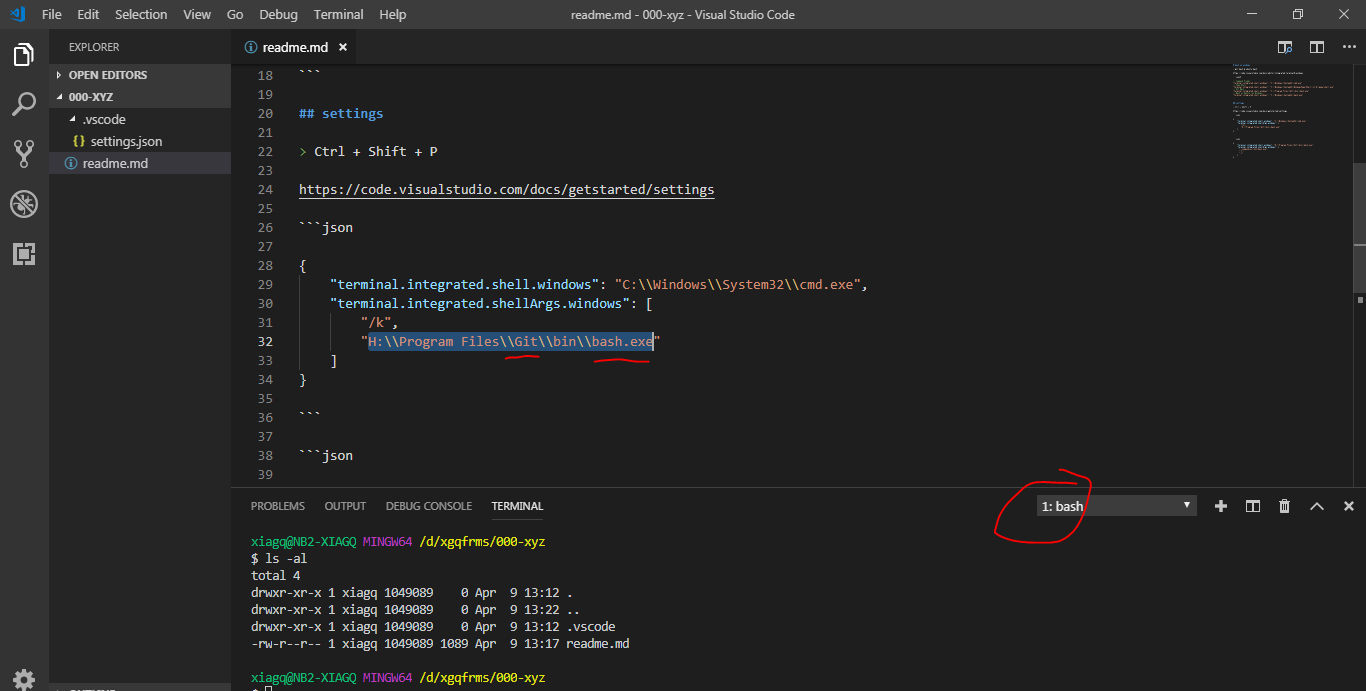Switch to the DEBUG CONSOLE tab
This screenshot has width=1366, height=691.
tap(428, 506)
